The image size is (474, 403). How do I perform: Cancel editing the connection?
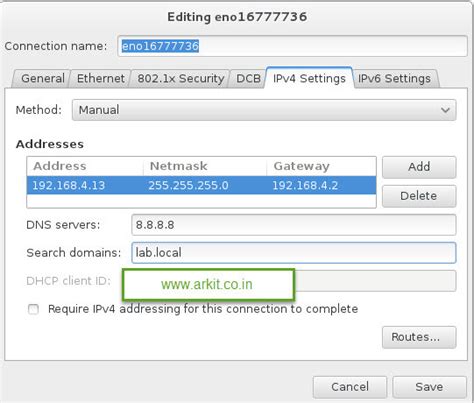(x=350, y=387)
